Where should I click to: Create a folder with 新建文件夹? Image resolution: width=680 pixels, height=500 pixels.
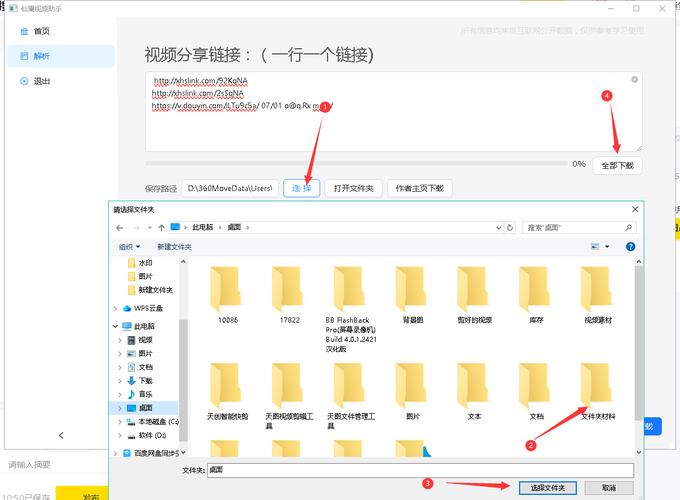pyautogui.click(x=174, y=247)
